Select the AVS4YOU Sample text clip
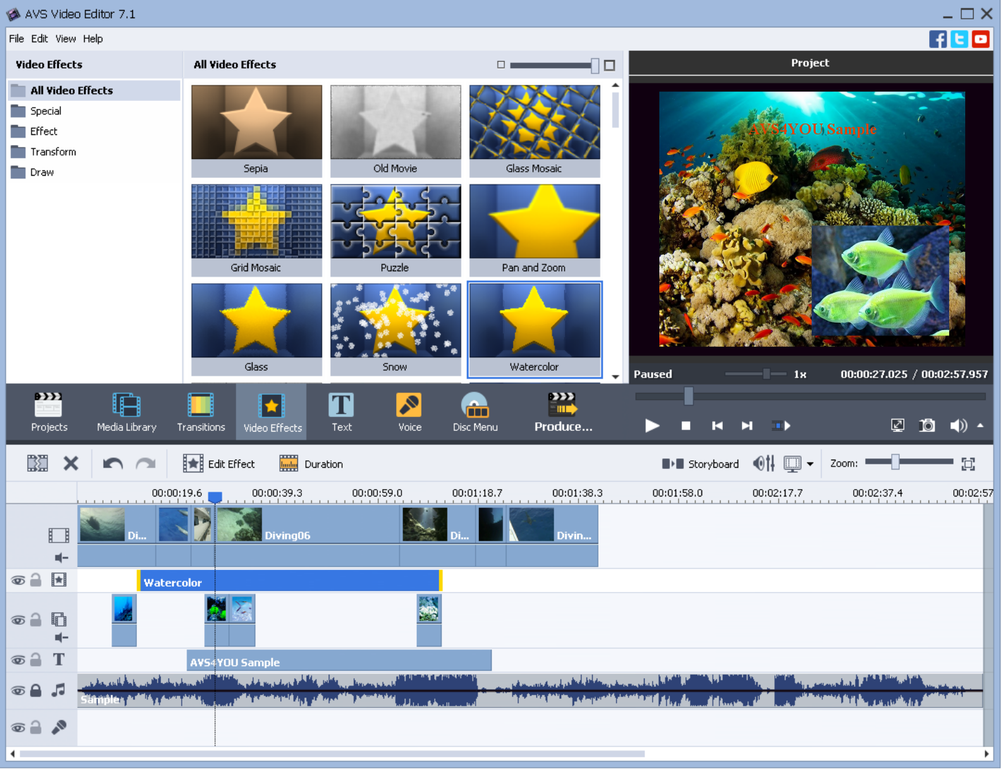Screen dimensions: 1002x769 pos(339,661)
